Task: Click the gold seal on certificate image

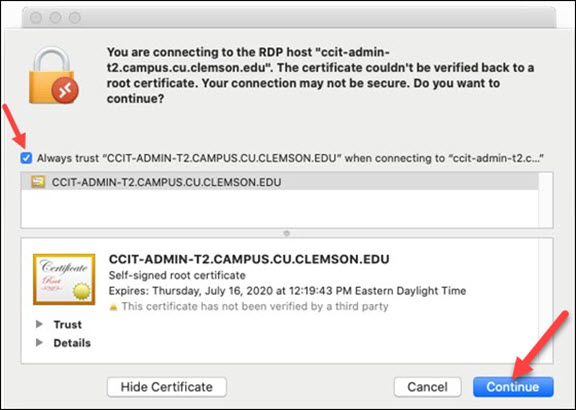Action: 81,292
